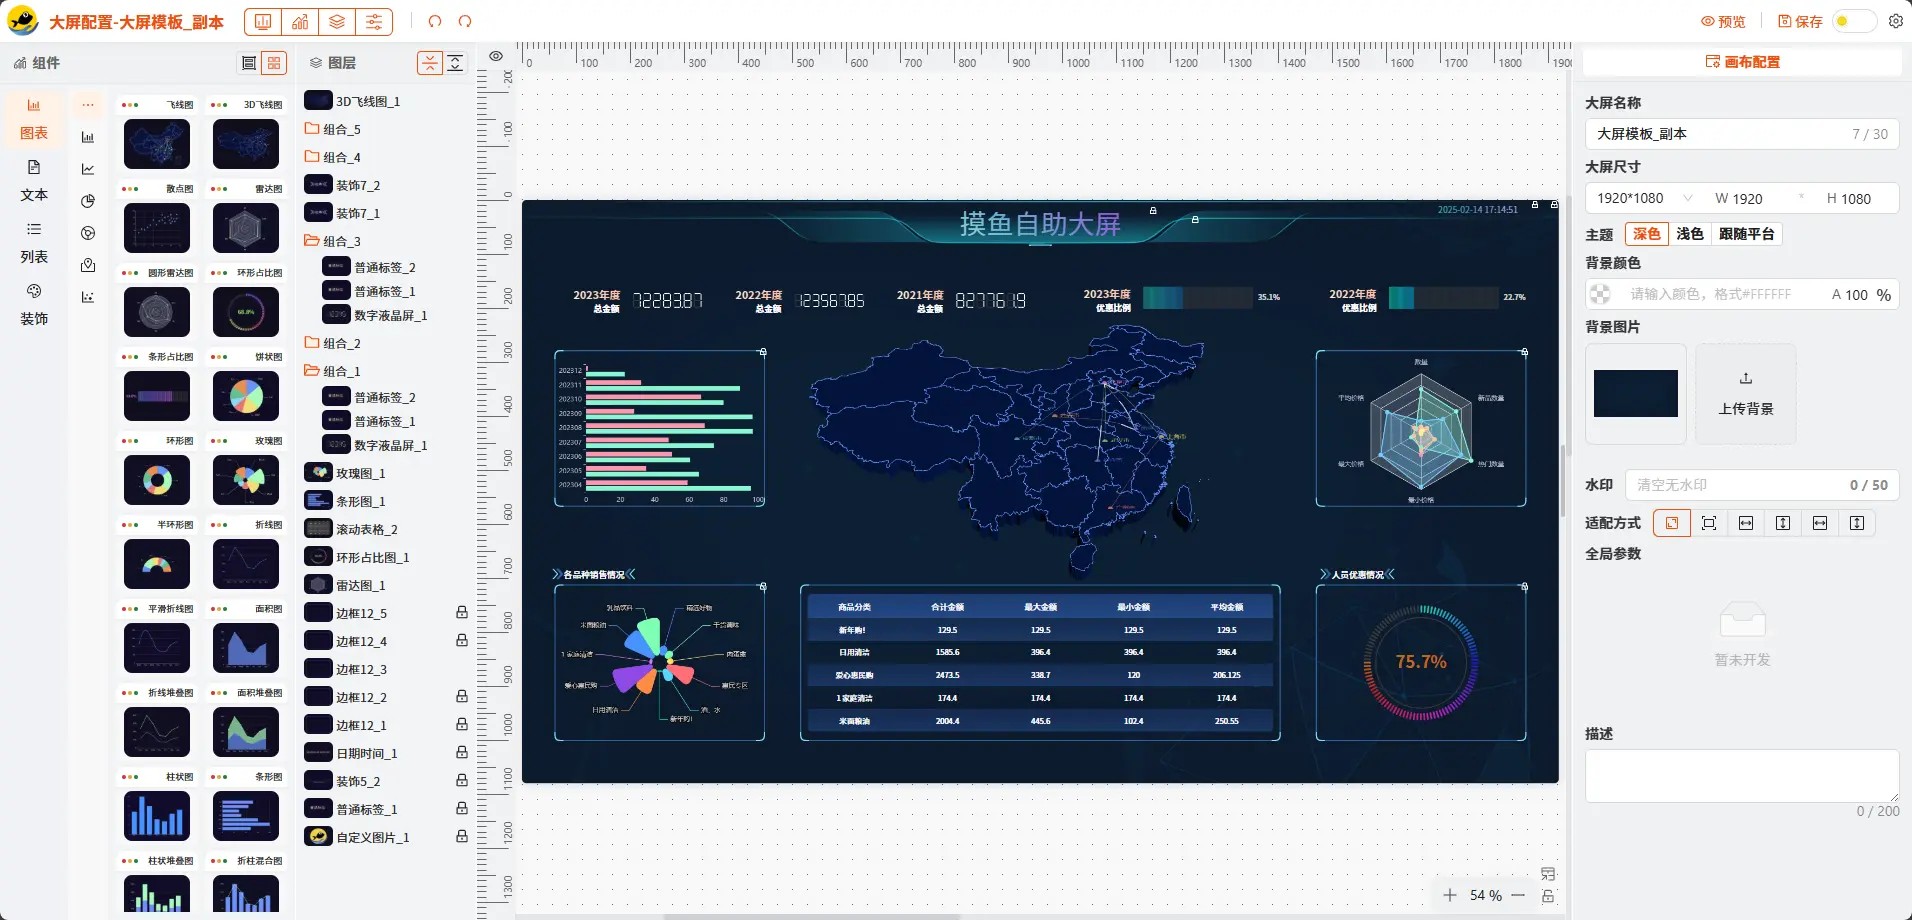Select the map chart category icon
This screenshot has width=1912, height=920.
click(88, 265)
